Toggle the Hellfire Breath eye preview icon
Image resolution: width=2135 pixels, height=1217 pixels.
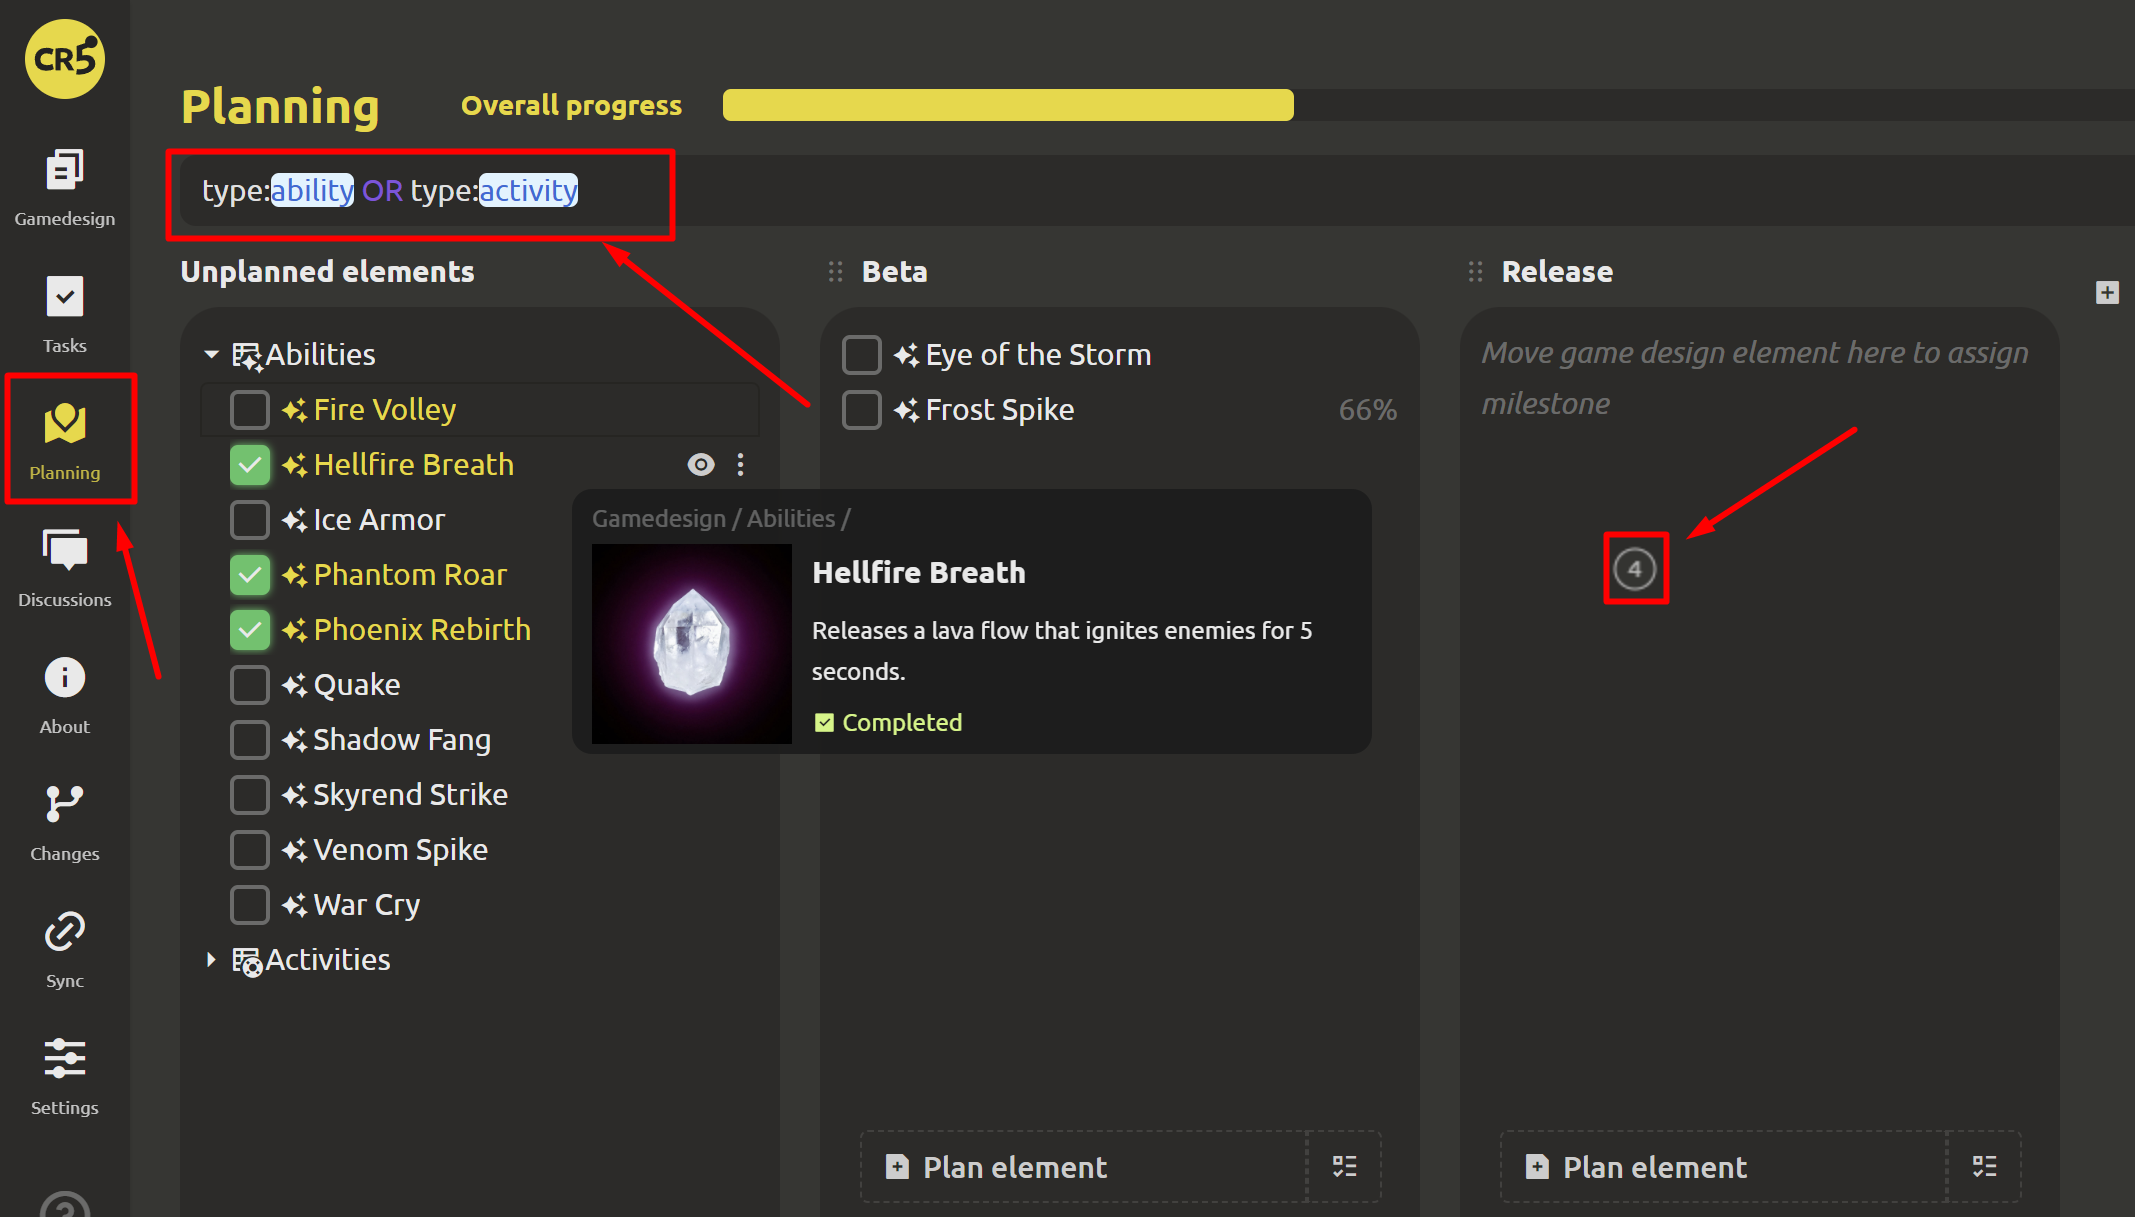click(x=701, y=464)
